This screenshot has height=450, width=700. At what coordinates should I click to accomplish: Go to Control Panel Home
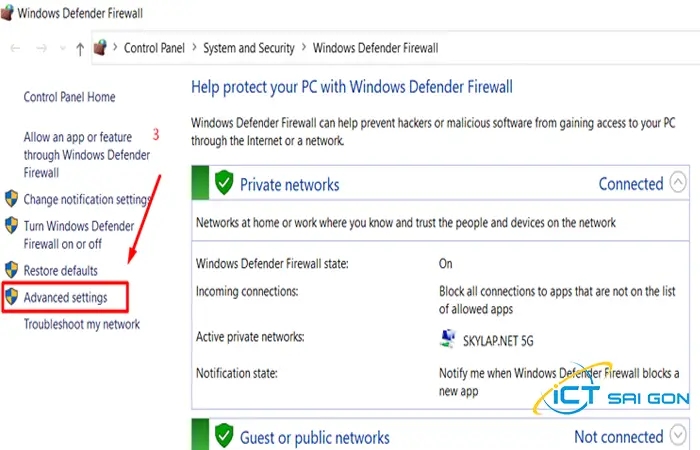pos(69,97)
